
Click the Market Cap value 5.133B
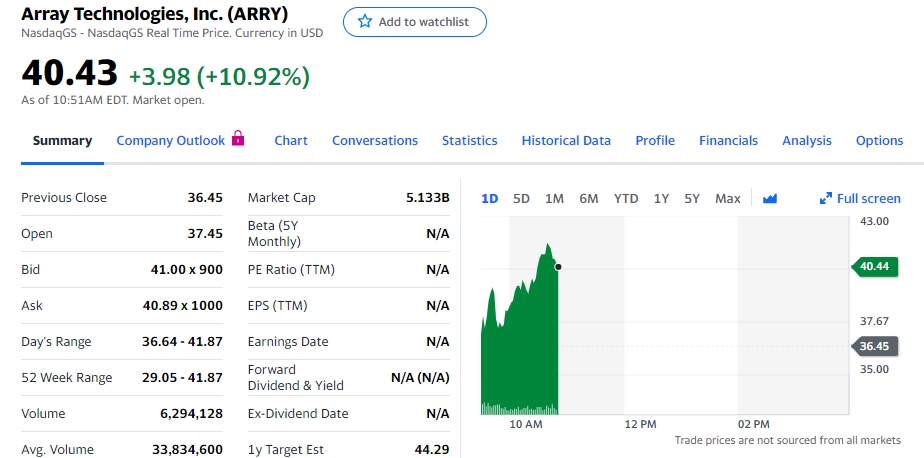[428, 197]
